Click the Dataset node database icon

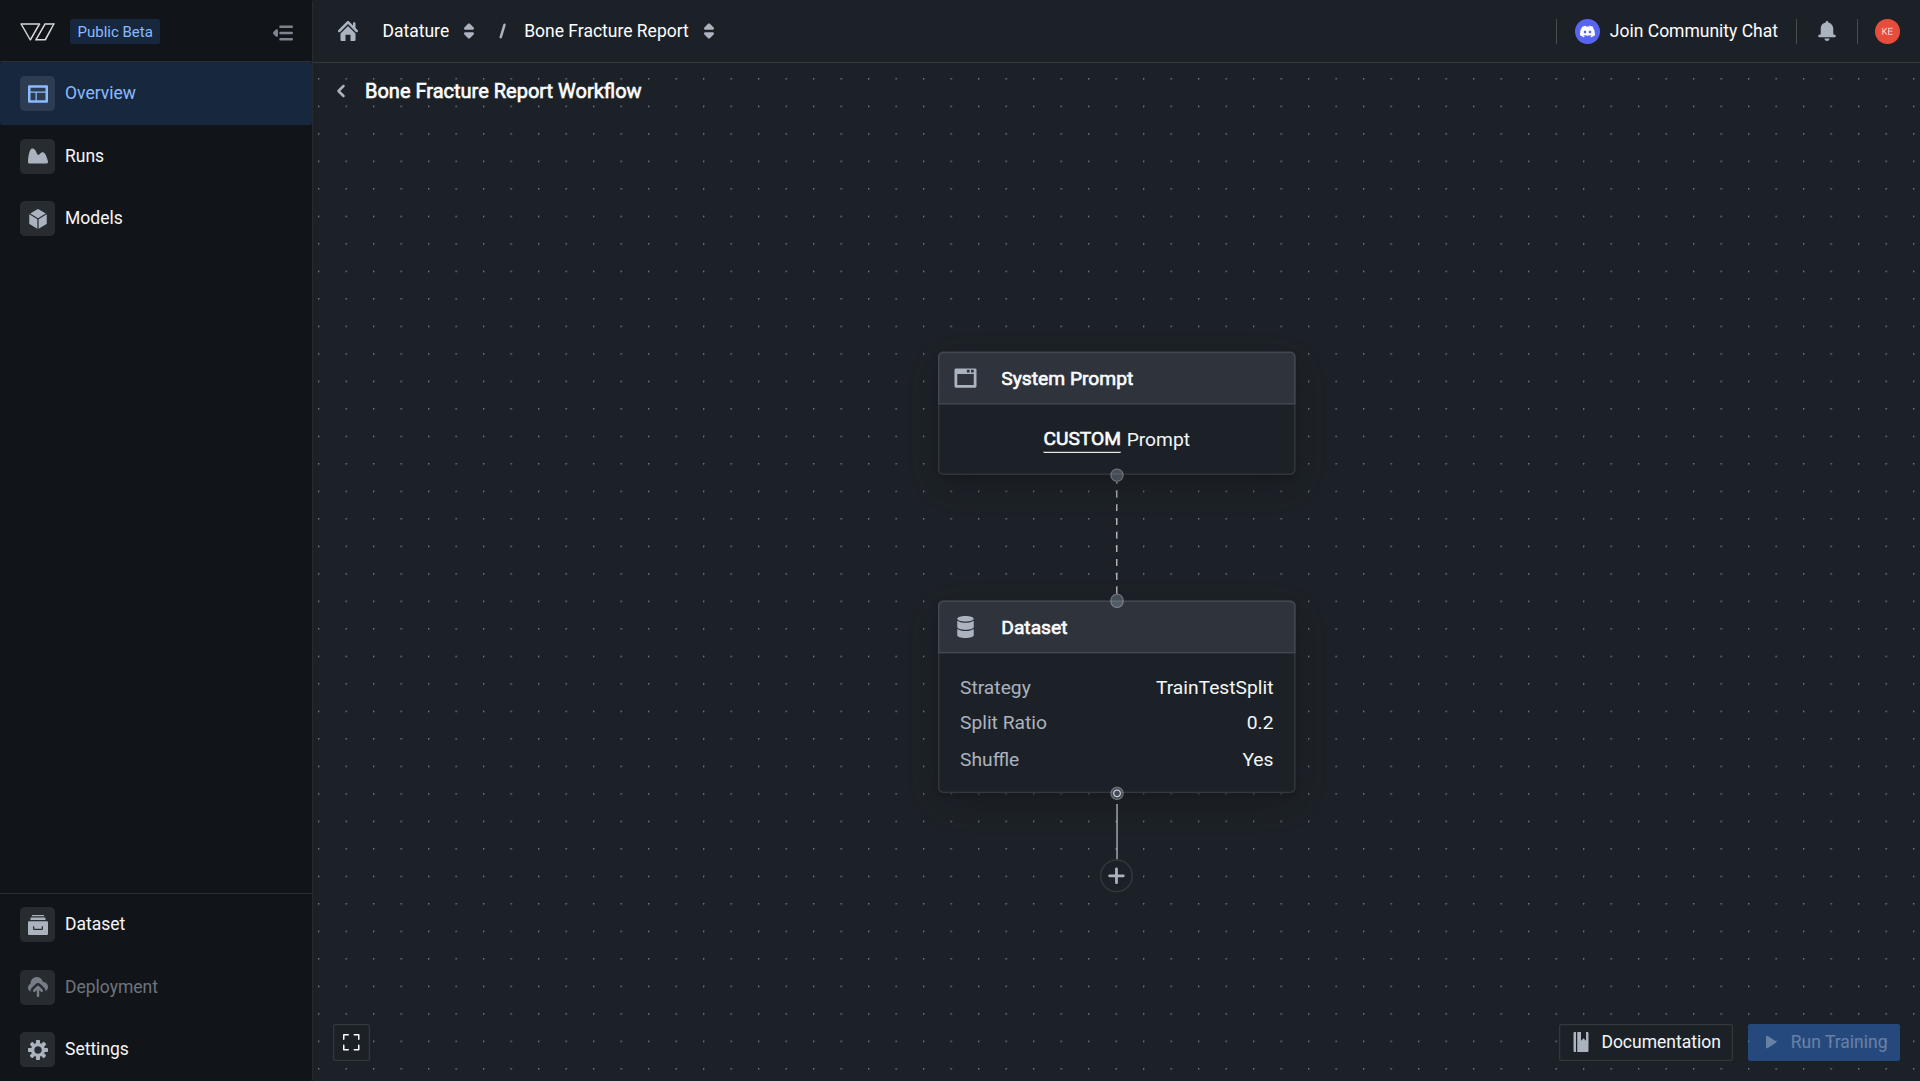(965, 627)
